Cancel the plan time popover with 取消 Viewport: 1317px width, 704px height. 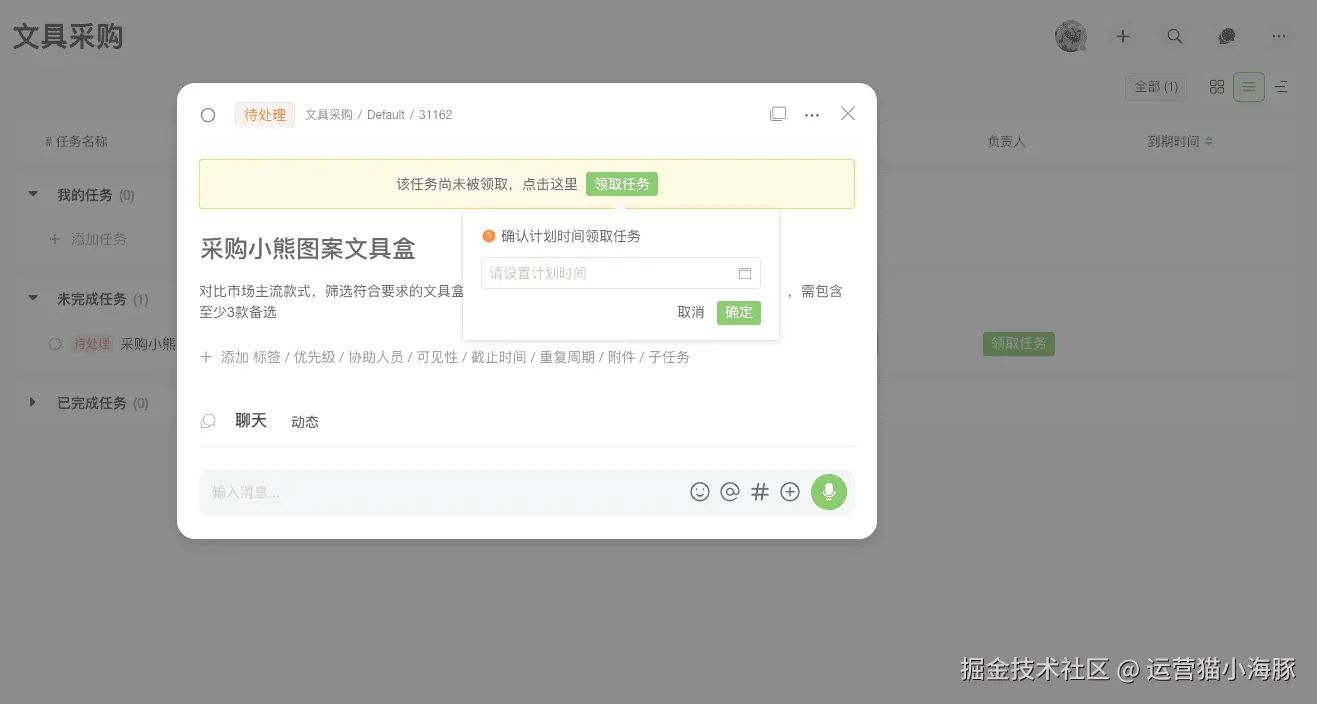(691, 312)
